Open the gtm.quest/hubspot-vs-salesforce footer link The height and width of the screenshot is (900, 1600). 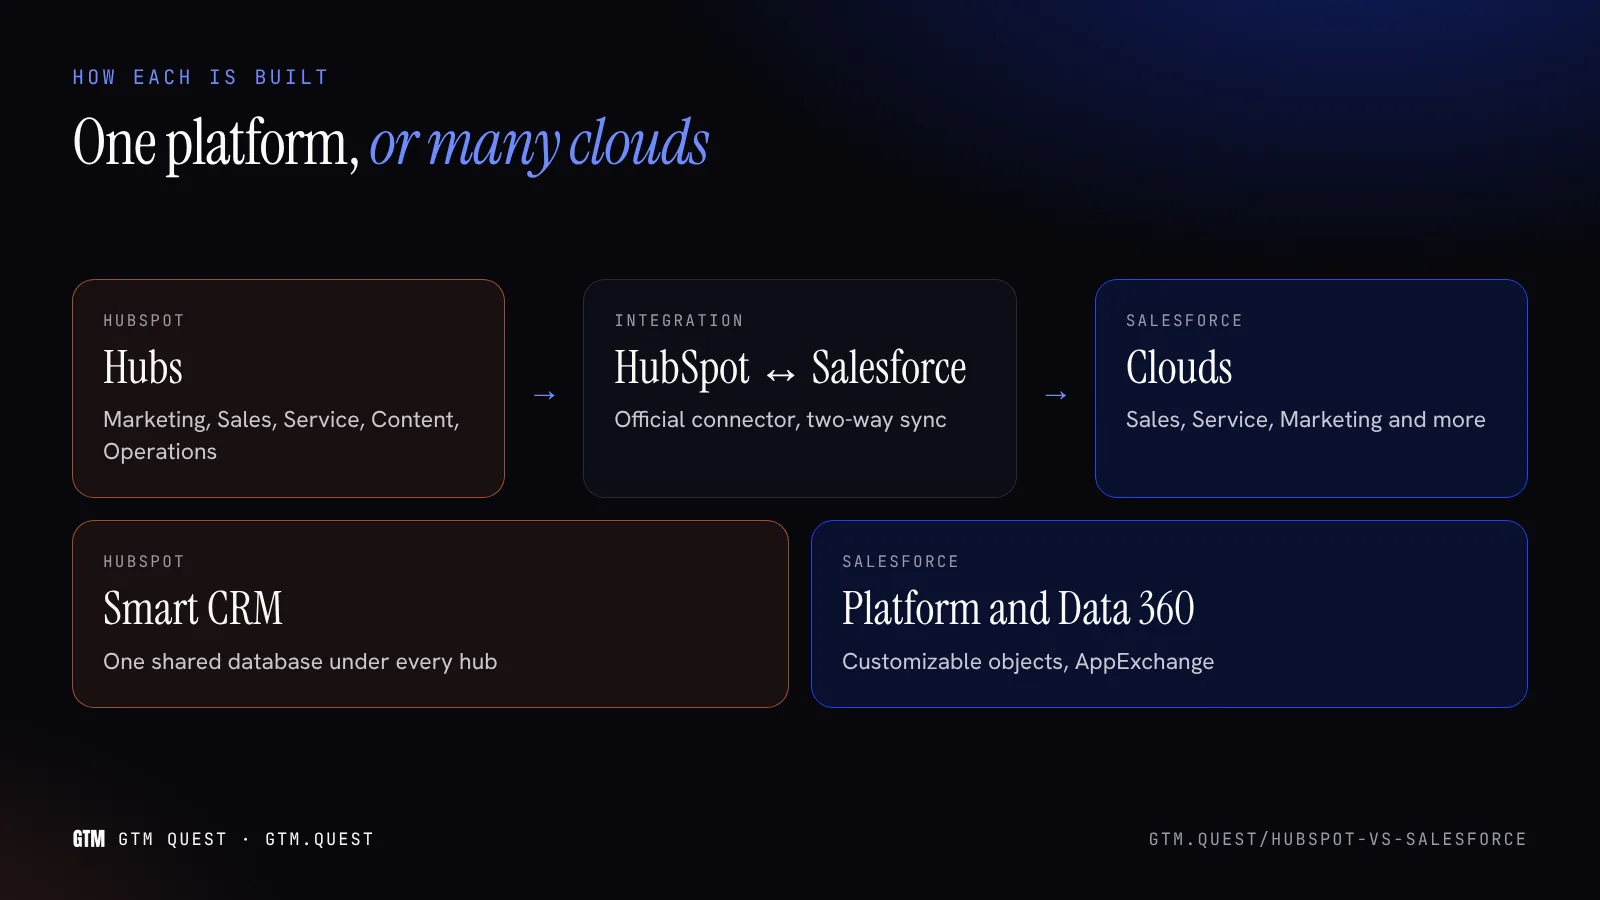coord(1338,839)
